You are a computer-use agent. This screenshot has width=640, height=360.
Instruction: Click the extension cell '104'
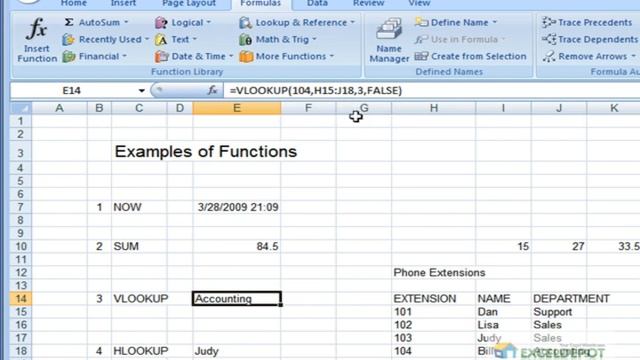(x=433, y=351)
